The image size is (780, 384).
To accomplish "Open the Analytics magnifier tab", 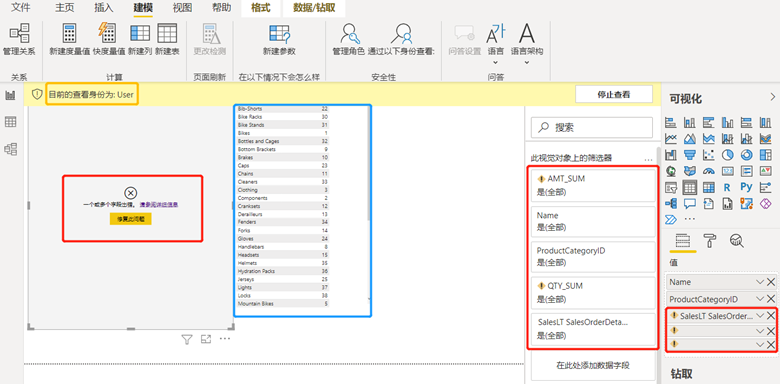I will (x=736, y=241).
